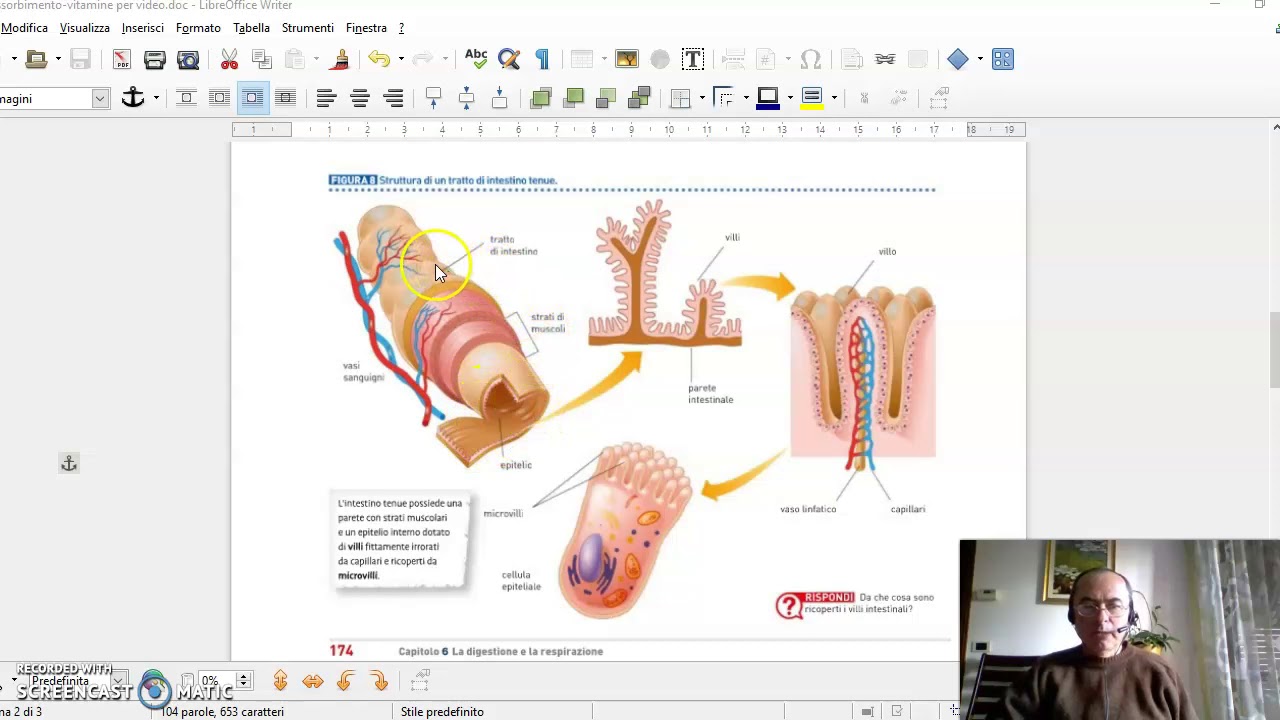This screenshot has width=1280, height=720.
Task: Enable wrap off for the image
Action: point(186,98)
